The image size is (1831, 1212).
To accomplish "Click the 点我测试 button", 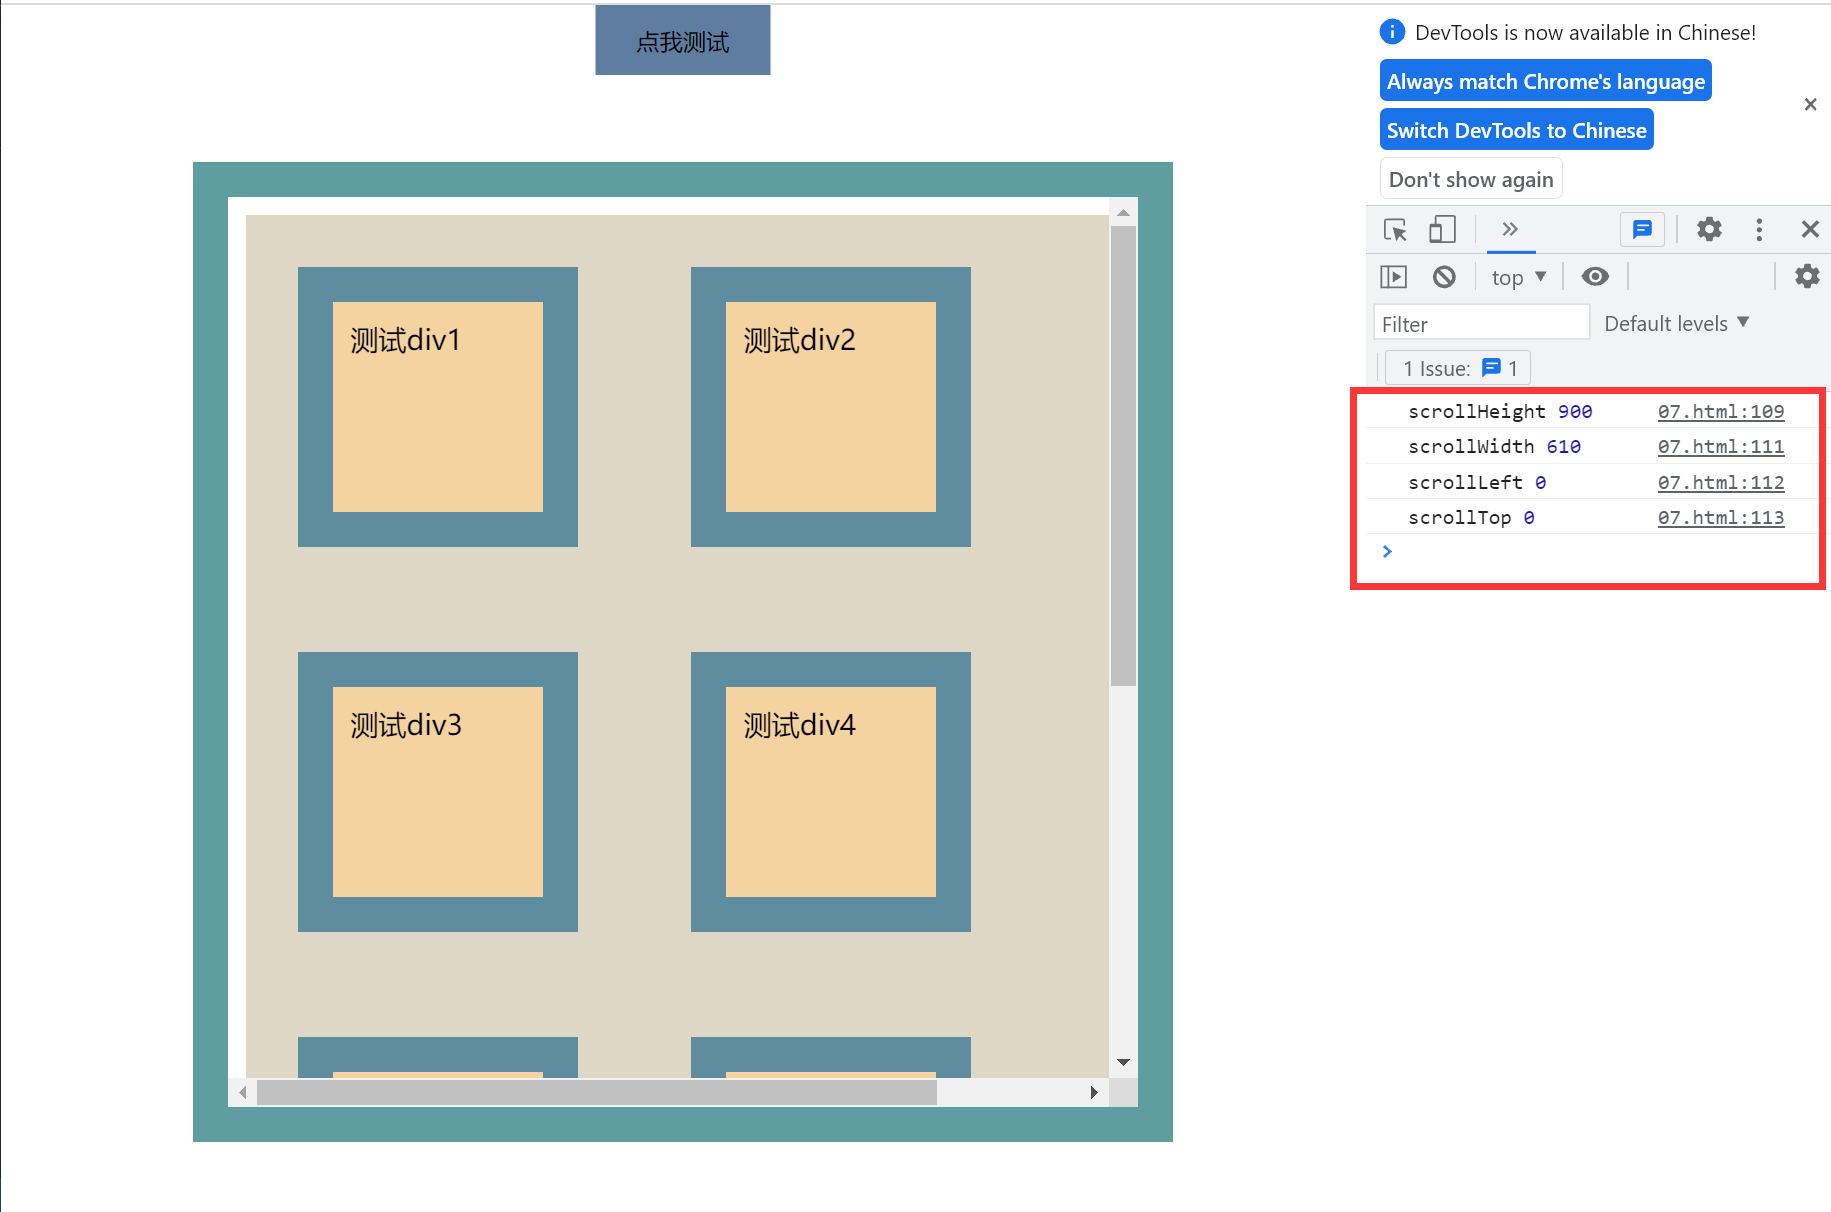I will 683,40.
